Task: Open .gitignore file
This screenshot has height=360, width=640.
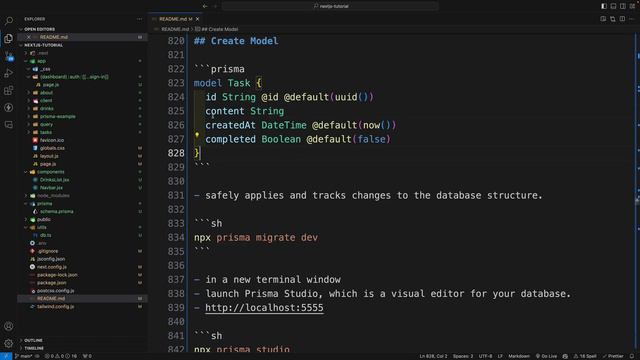Action: click(47, 251)
